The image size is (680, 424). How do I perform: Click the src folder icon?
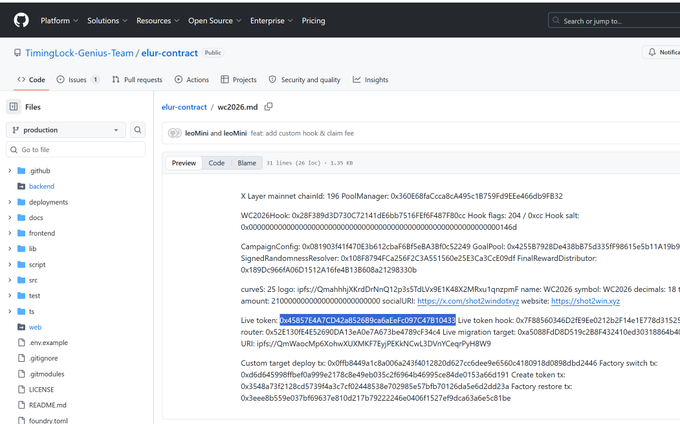21,280
